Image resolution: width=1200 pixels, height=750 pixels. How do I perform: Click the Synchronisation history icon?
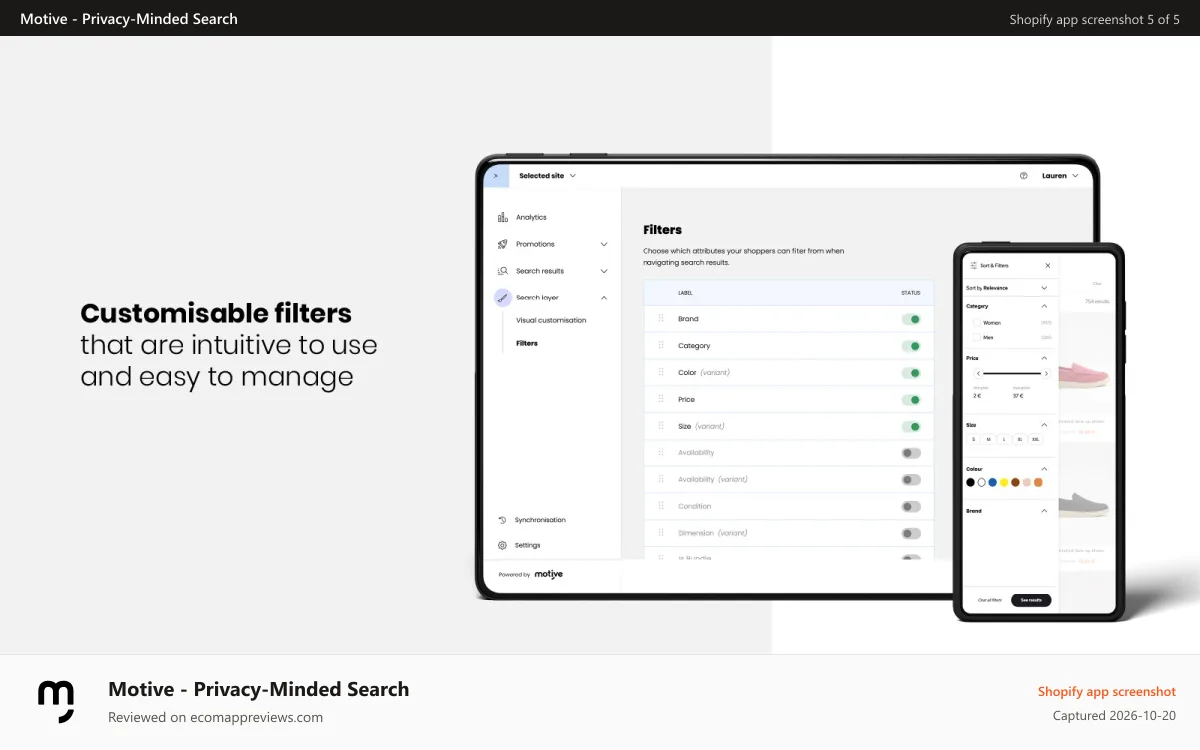pyautogui.click(x=502, y=520)
